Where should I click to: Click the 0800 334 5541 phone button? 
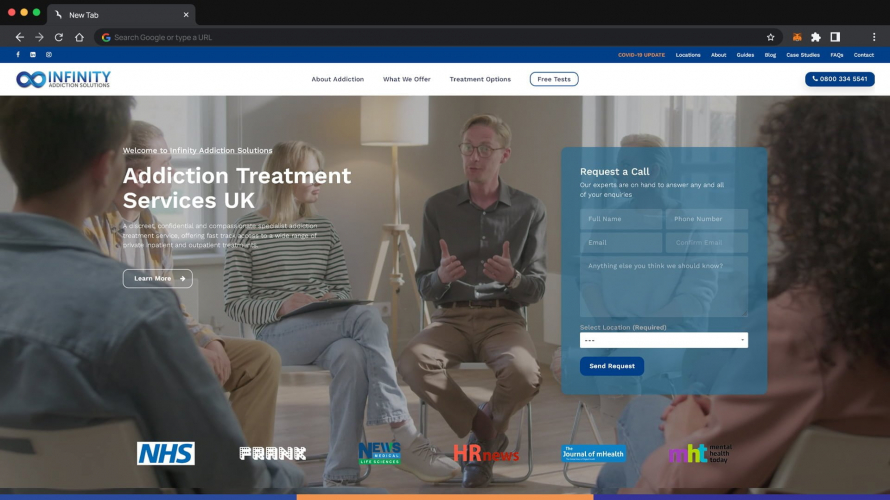[x=839, y=79]
